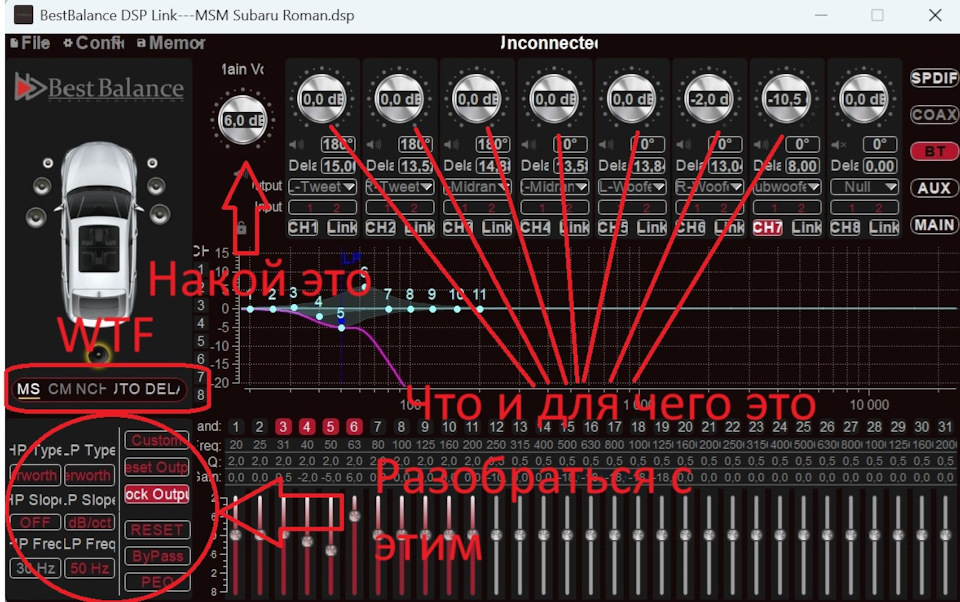The height and width of the screenshot is (602, 960).
Task: Click the Best Balance logo
Action: [x=99, y=88]
